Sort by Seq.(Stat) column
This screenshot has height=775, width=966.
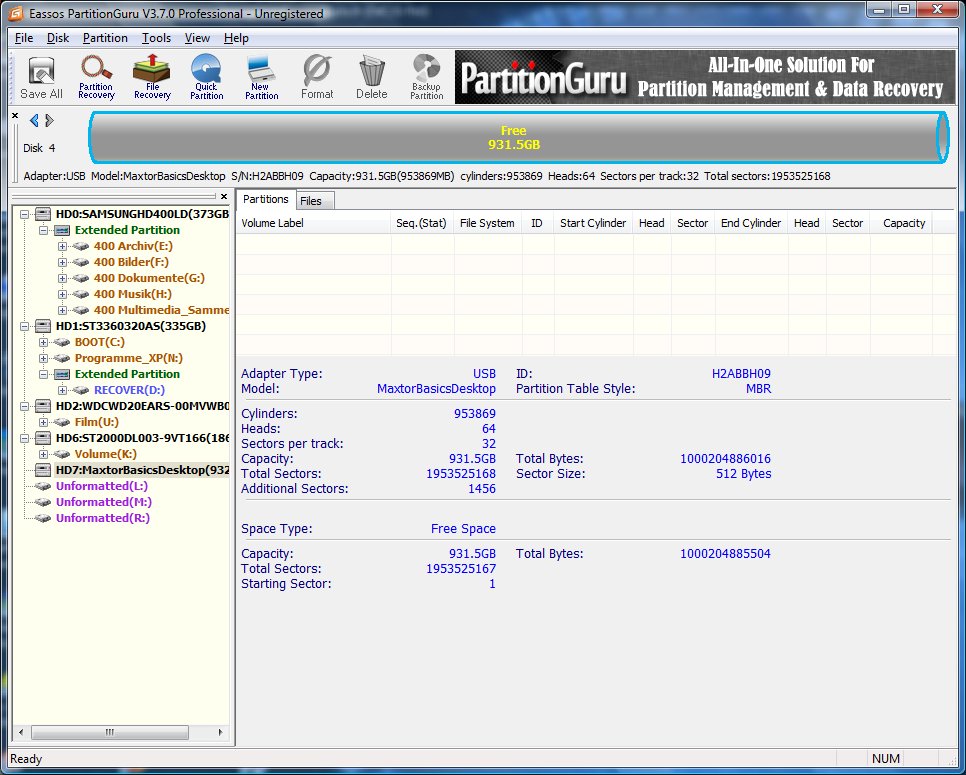pos(422,223)
